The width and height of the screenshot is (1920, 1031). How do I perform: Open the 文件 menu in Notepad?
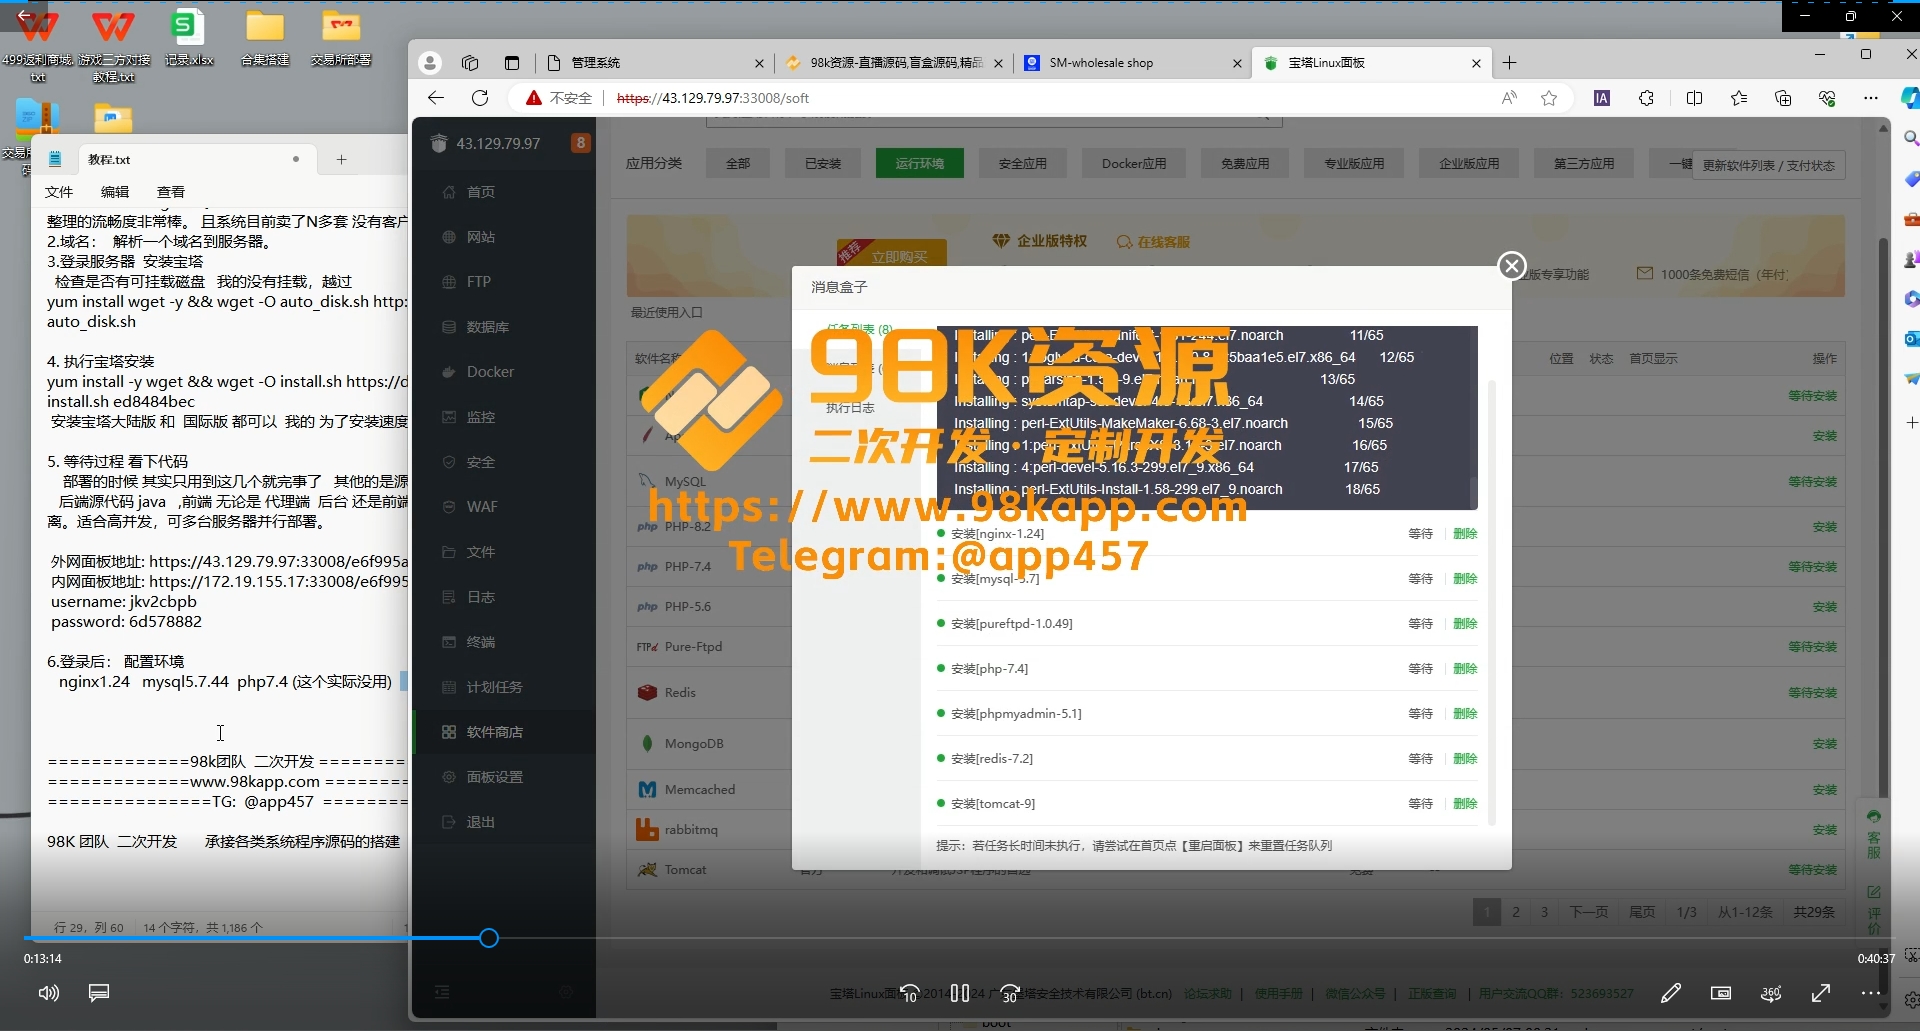[x=59, y=192]
